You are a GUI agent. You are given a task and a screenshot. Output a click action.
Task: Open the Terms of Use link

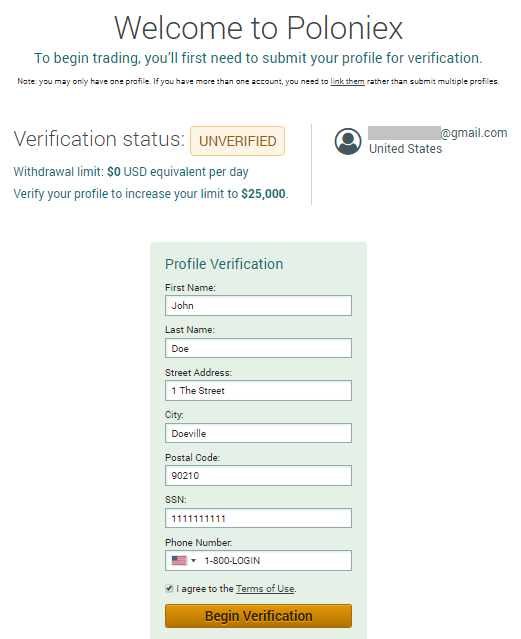265,589
